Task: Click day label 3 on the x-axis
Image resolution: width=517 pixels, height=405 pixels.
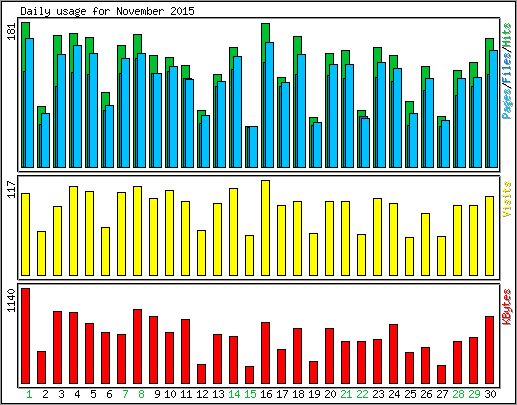Action: click(x=61, y=394)
